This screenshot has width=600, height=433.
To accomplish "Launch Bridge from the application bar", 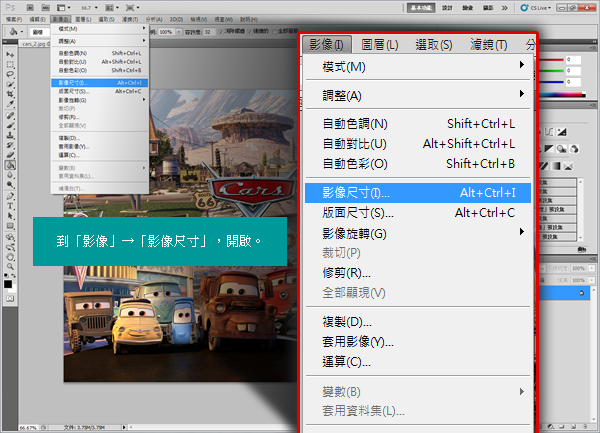I will point(30,7).
